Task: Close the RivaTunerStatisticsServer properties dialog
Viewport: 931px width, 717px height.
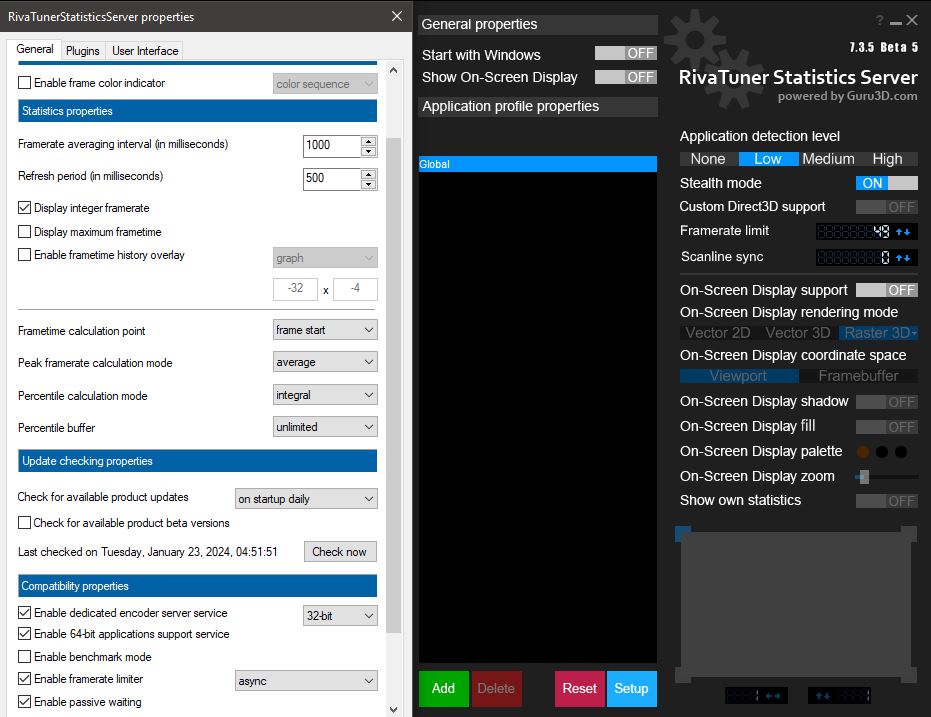Action: 397,16
